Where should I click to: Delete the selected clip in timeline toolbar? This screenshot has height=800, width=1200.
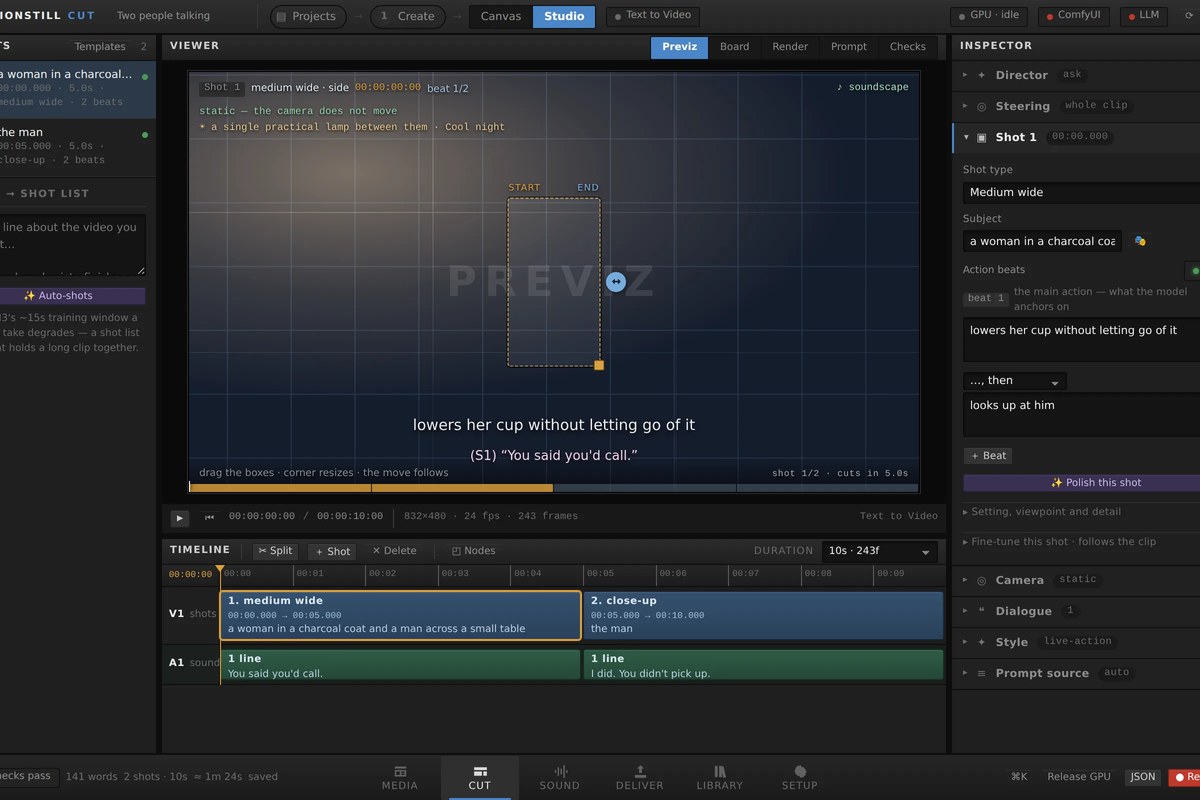[x=394, y=551]
